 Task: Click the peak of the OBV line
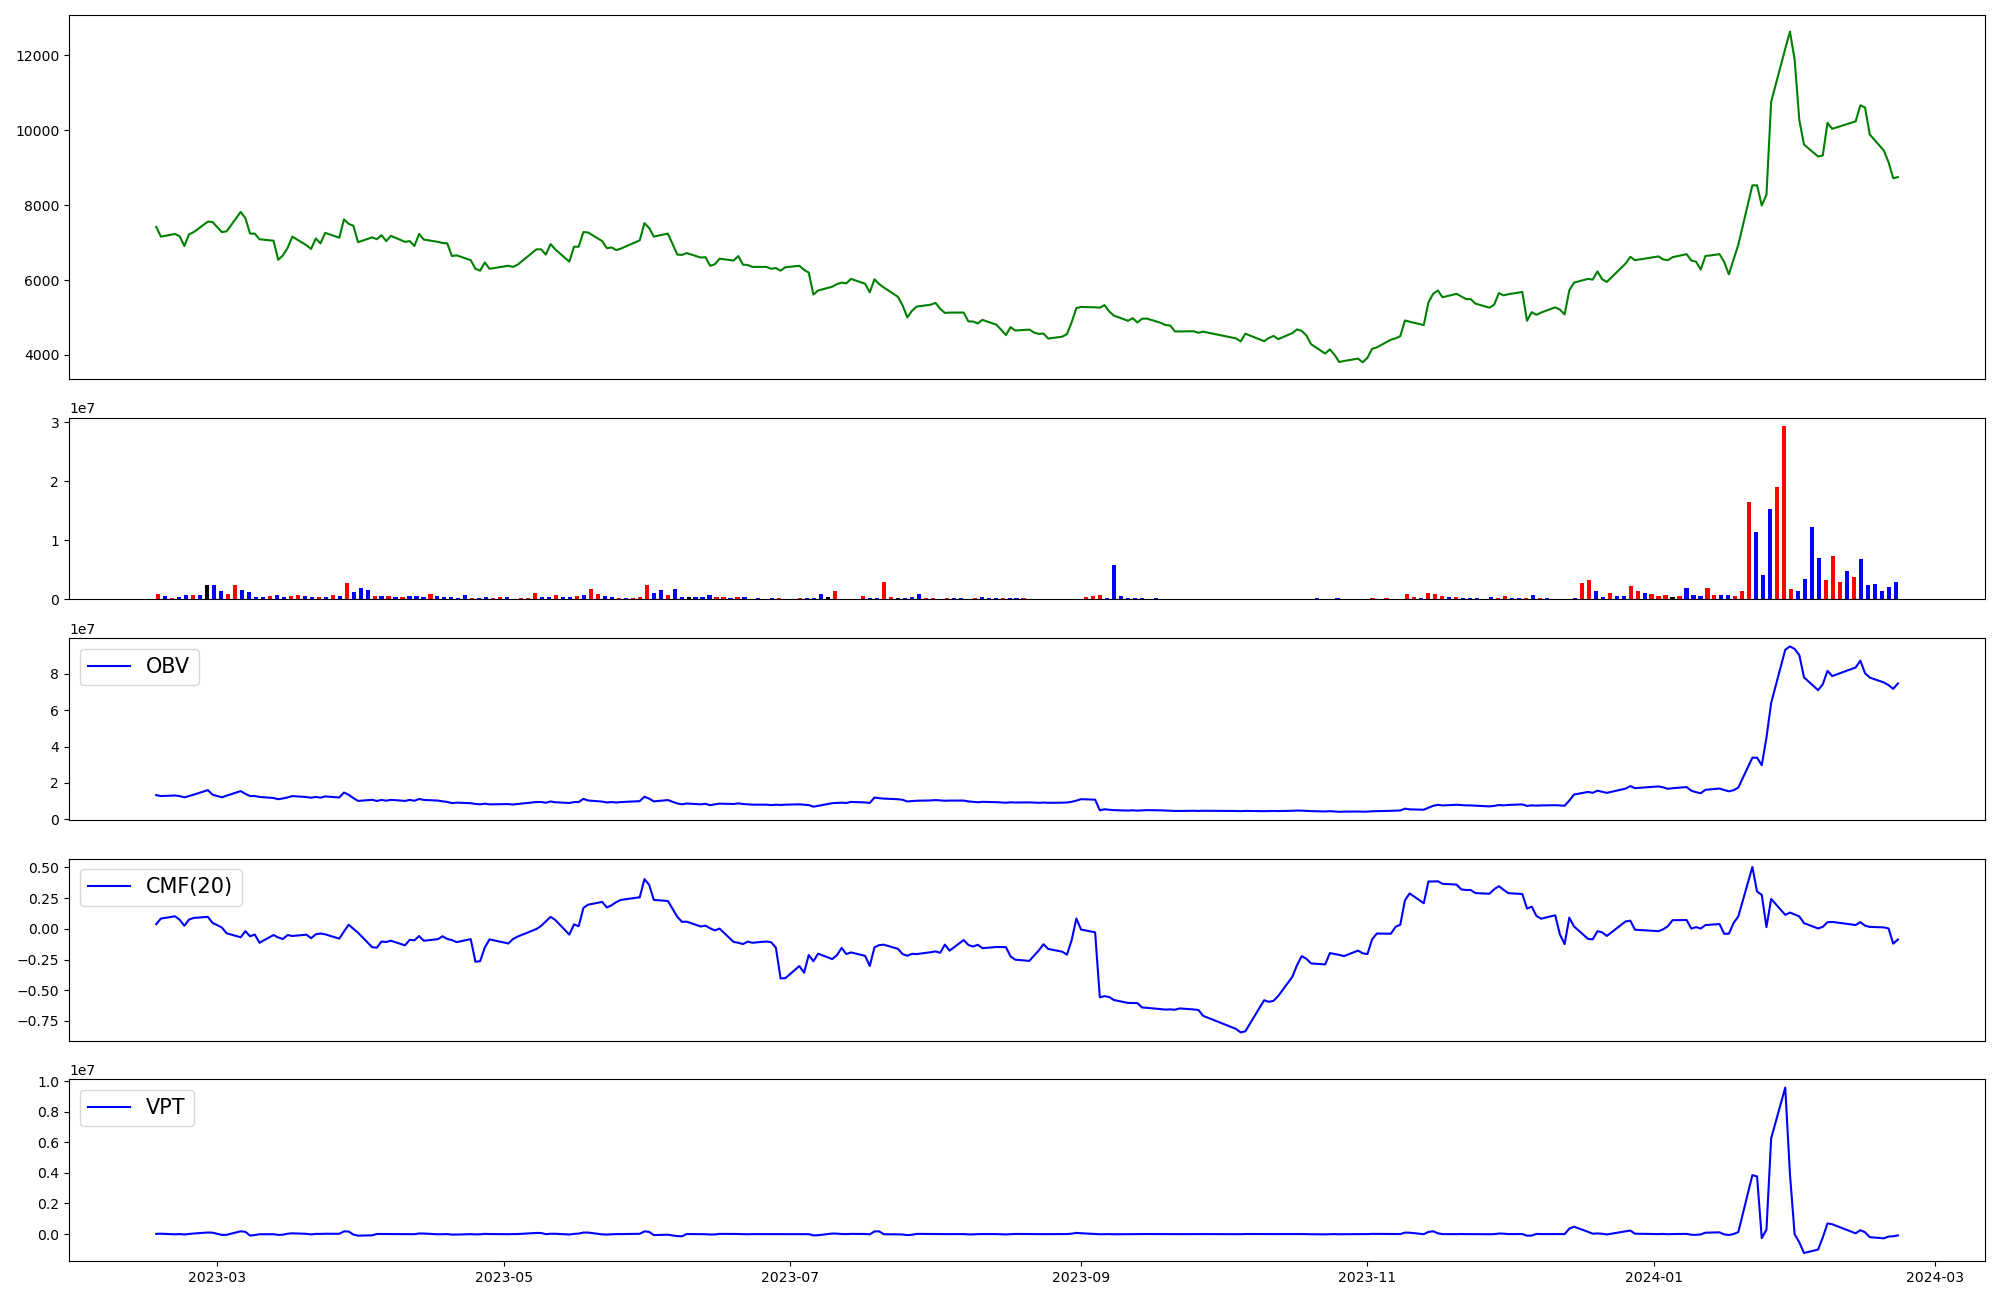(1790, 647)
